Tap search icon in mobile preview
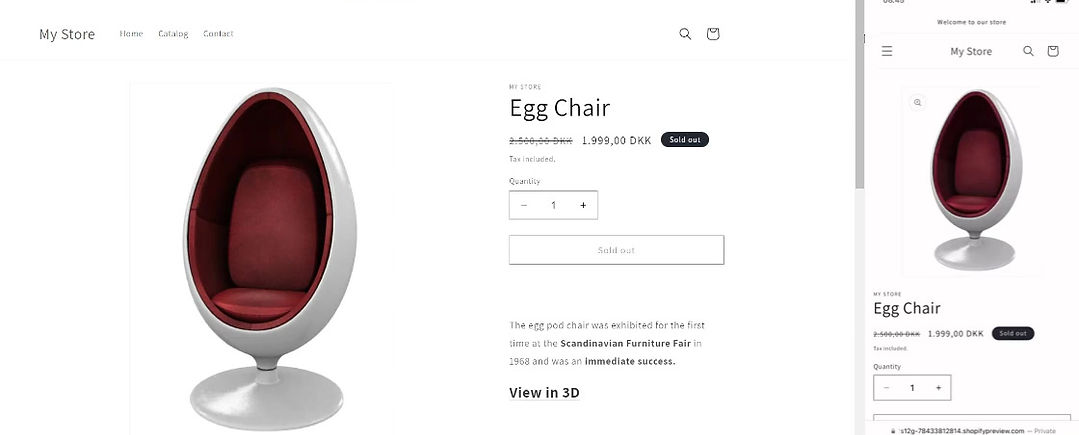 (x=1028, y=51)
